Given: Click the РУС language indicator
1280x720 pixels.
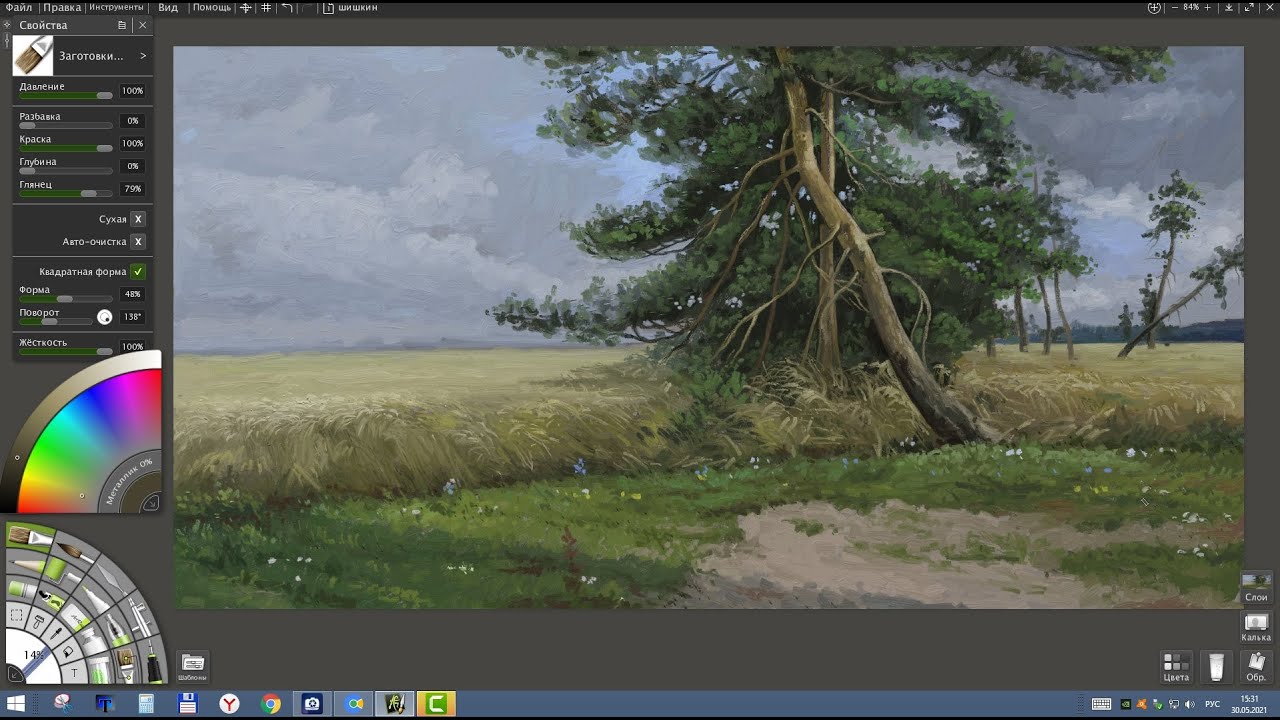Looking at the screenshot, I should 1212,704.
